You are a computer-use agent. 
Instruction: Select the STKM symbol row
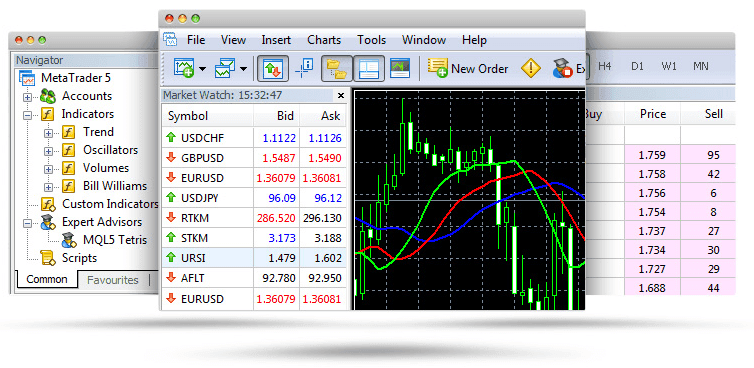(254, 238)
